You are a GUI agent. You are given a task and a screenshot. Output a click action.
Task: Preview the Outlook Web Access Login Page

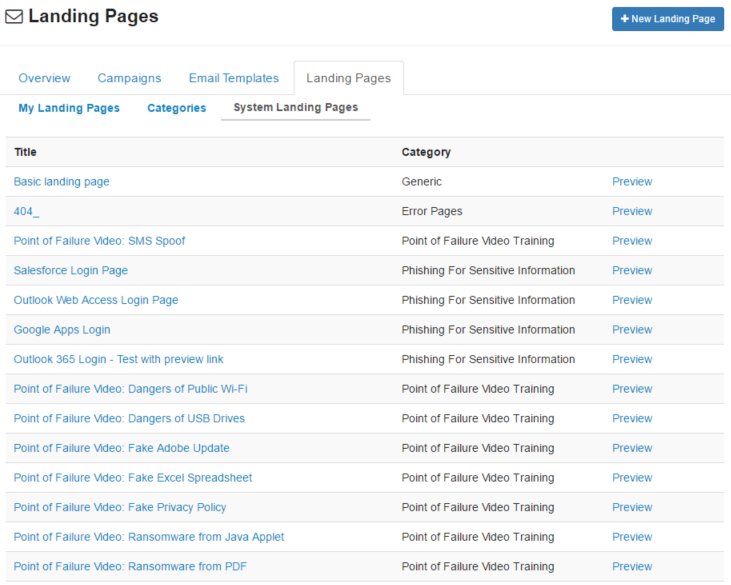pyautogui.click(x=632, y=300)
